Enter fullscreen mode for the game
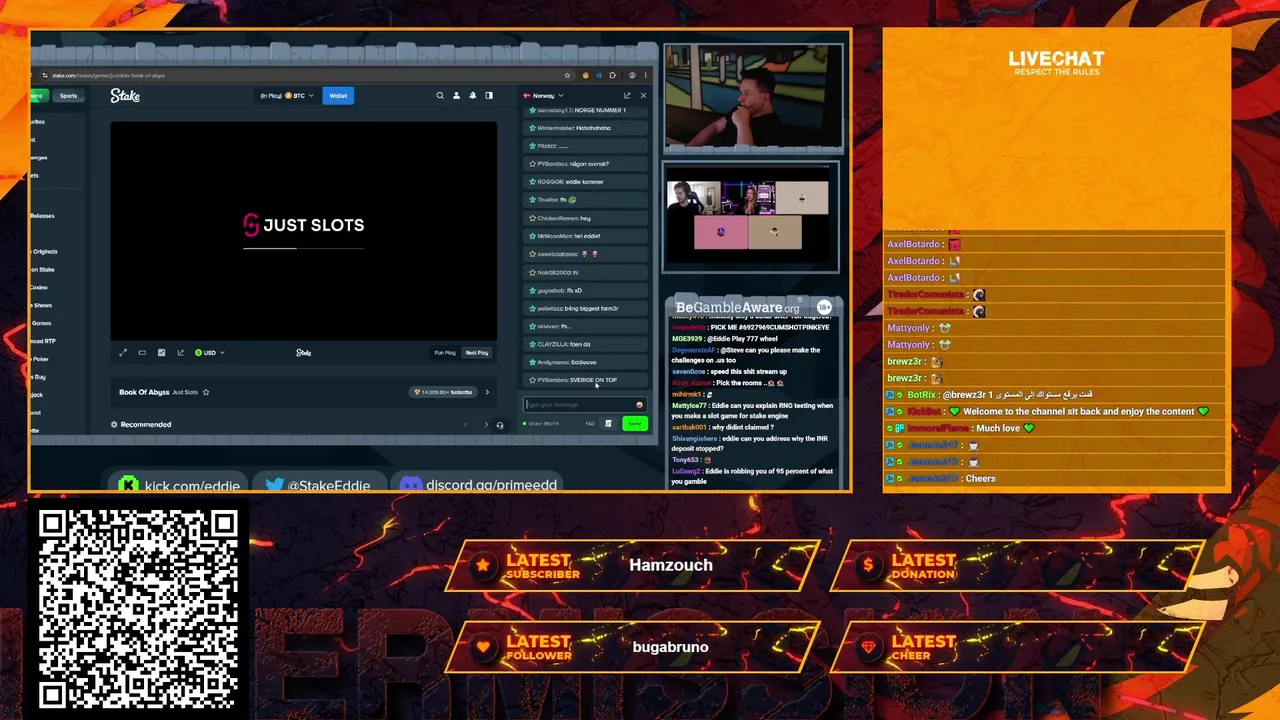The image size is (1280, 720). point(123,352)
